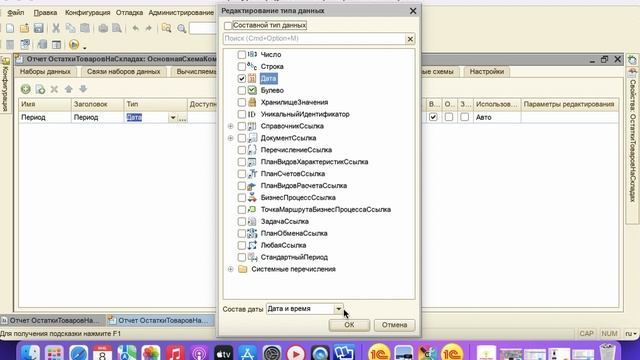This screenshot has width=640, height=360.
Task: Open the Правка menu
Action: click(x=45, y=13)
